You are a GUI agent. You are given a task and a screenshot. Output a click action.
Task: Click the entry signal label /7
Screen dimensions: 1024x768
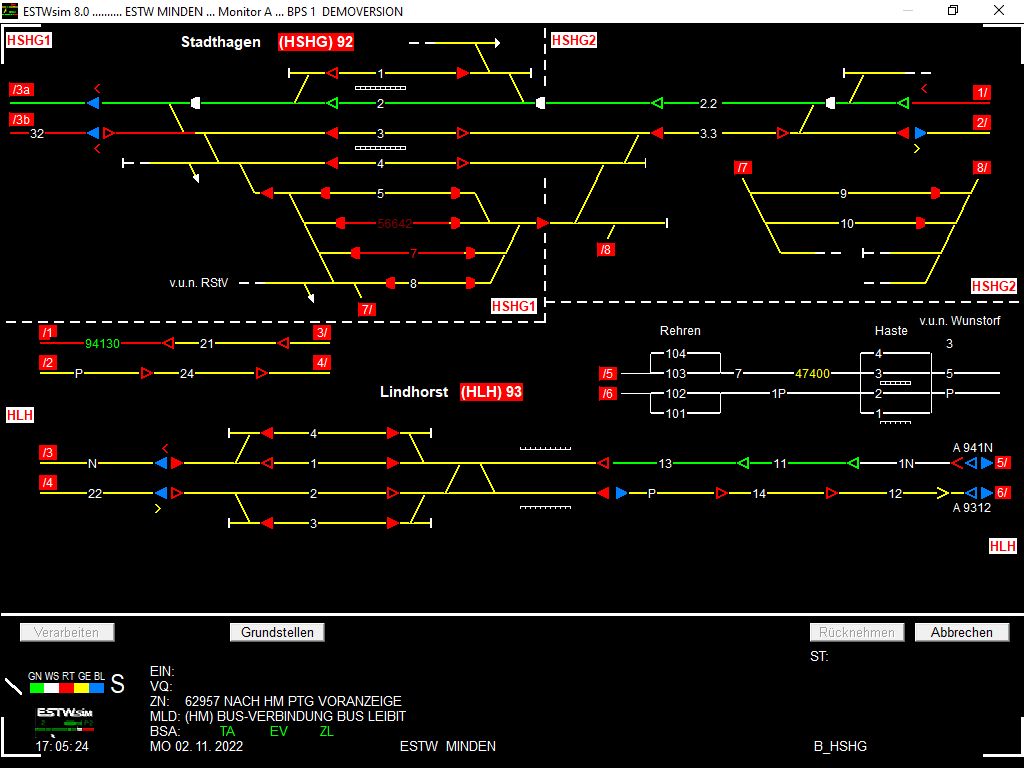click(743, 166)
